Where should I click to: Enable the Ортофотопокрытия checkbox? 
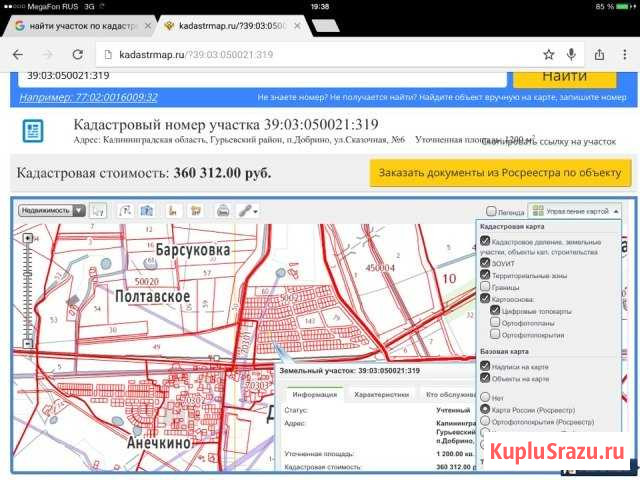pyautogui.click(x=495, y=334)
